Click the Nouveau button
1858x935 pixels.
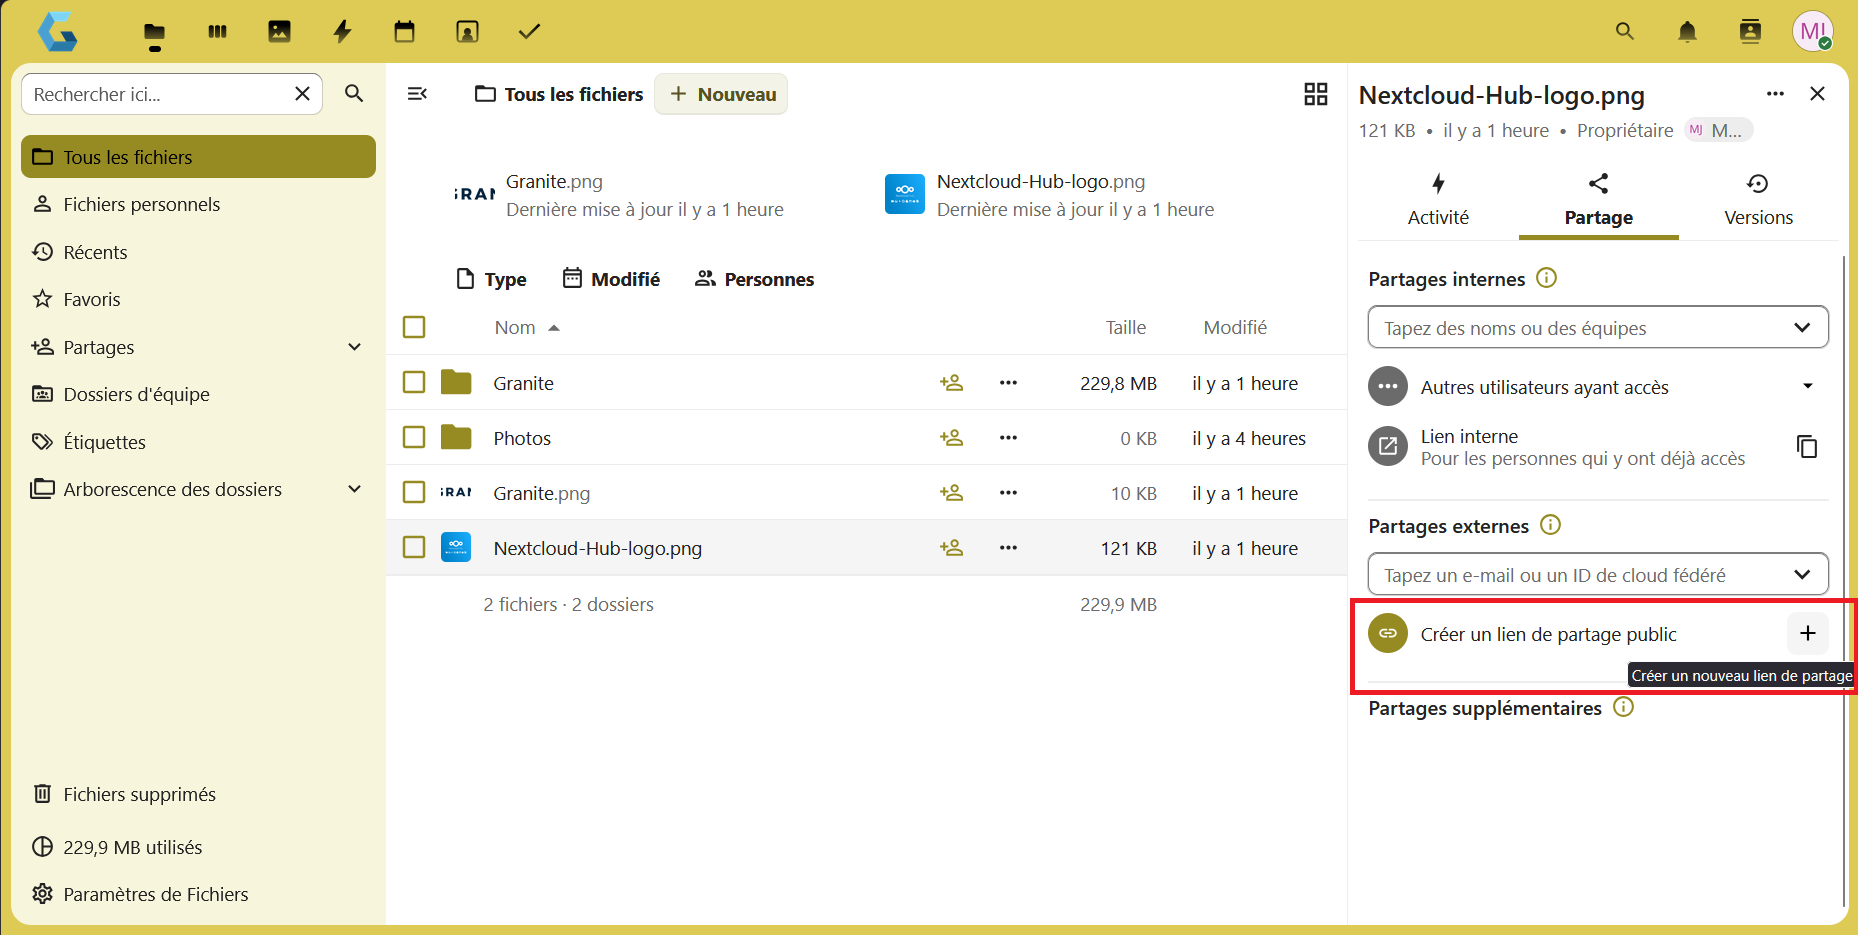(x=721, y=94)
